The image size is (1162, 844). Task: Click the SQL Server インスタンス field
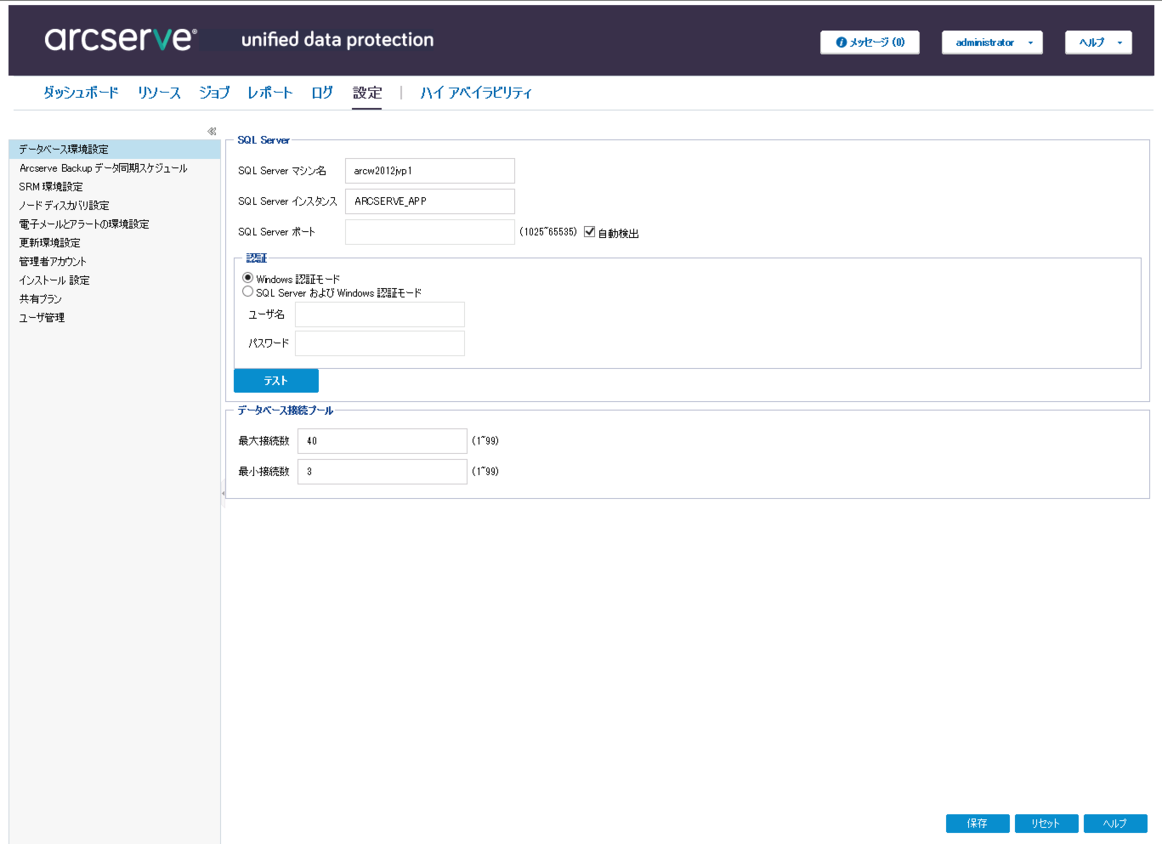pos(430,201)
